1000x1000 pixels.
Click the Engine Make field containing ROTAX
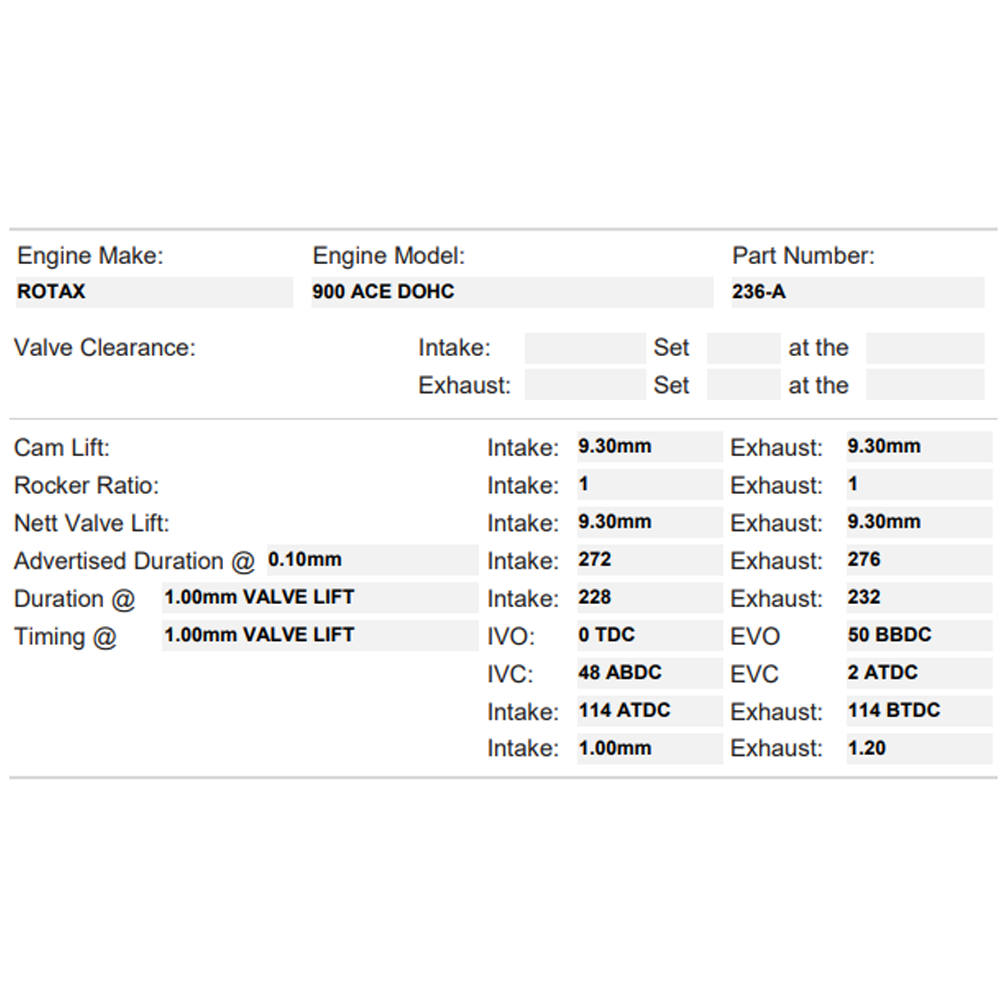(x=154, y=292)
